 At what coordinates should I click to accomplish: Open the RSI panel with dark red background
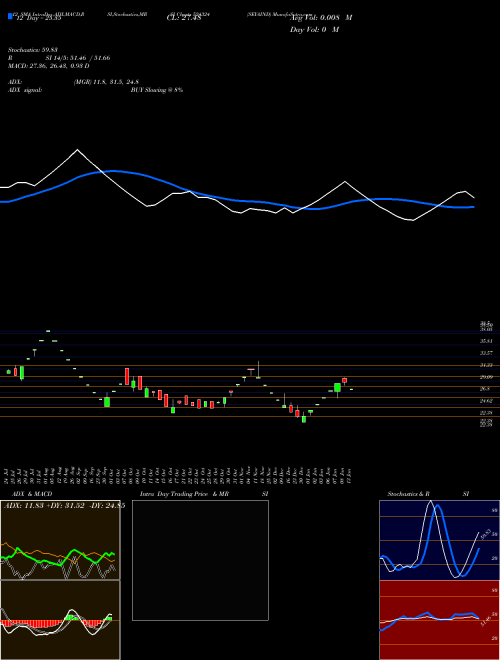pyautogui.click(x=439, y=620)
